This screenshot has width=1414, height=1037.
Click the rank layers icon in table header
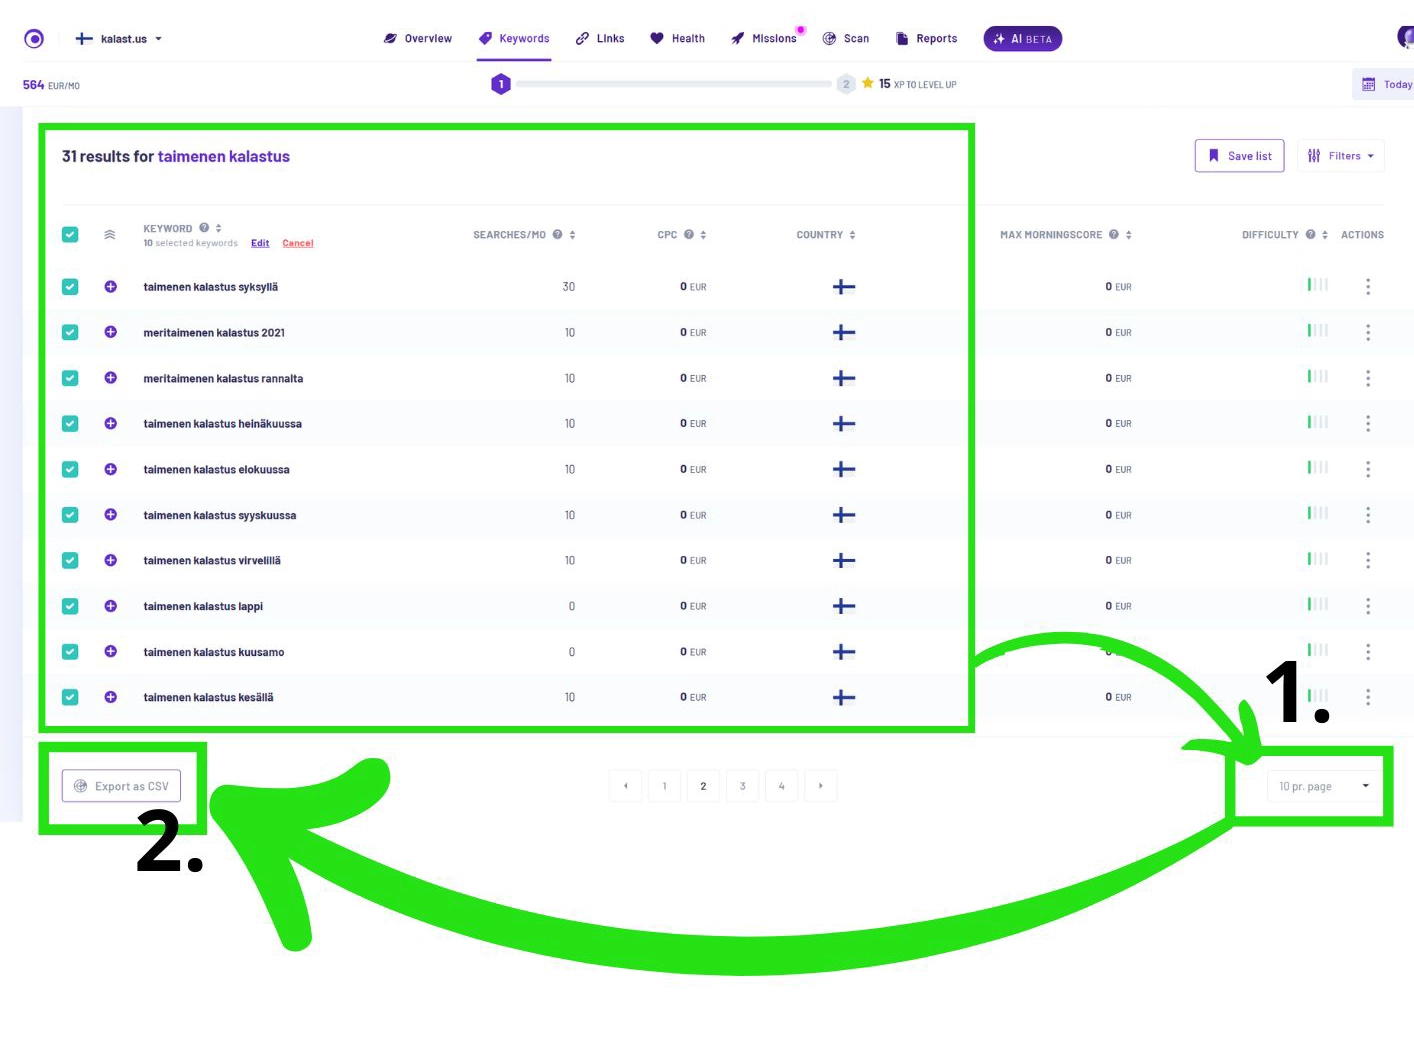pos(110,235)
